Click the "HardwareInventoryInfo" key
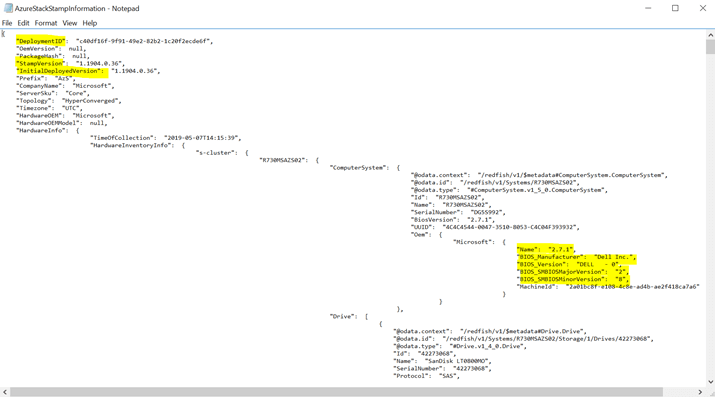The width and height of the screenshot is (715, 397). coord(132,145)
